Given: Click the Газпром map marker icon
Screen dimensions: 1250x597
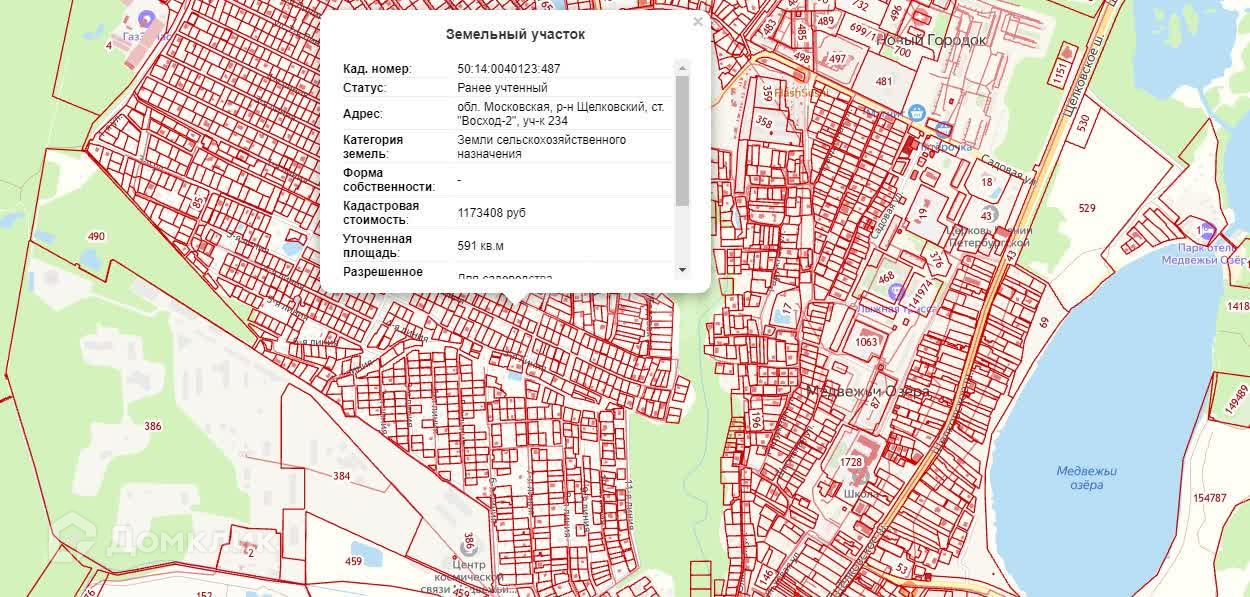Looking at the screenshot, I should click(x=147, y=18).
